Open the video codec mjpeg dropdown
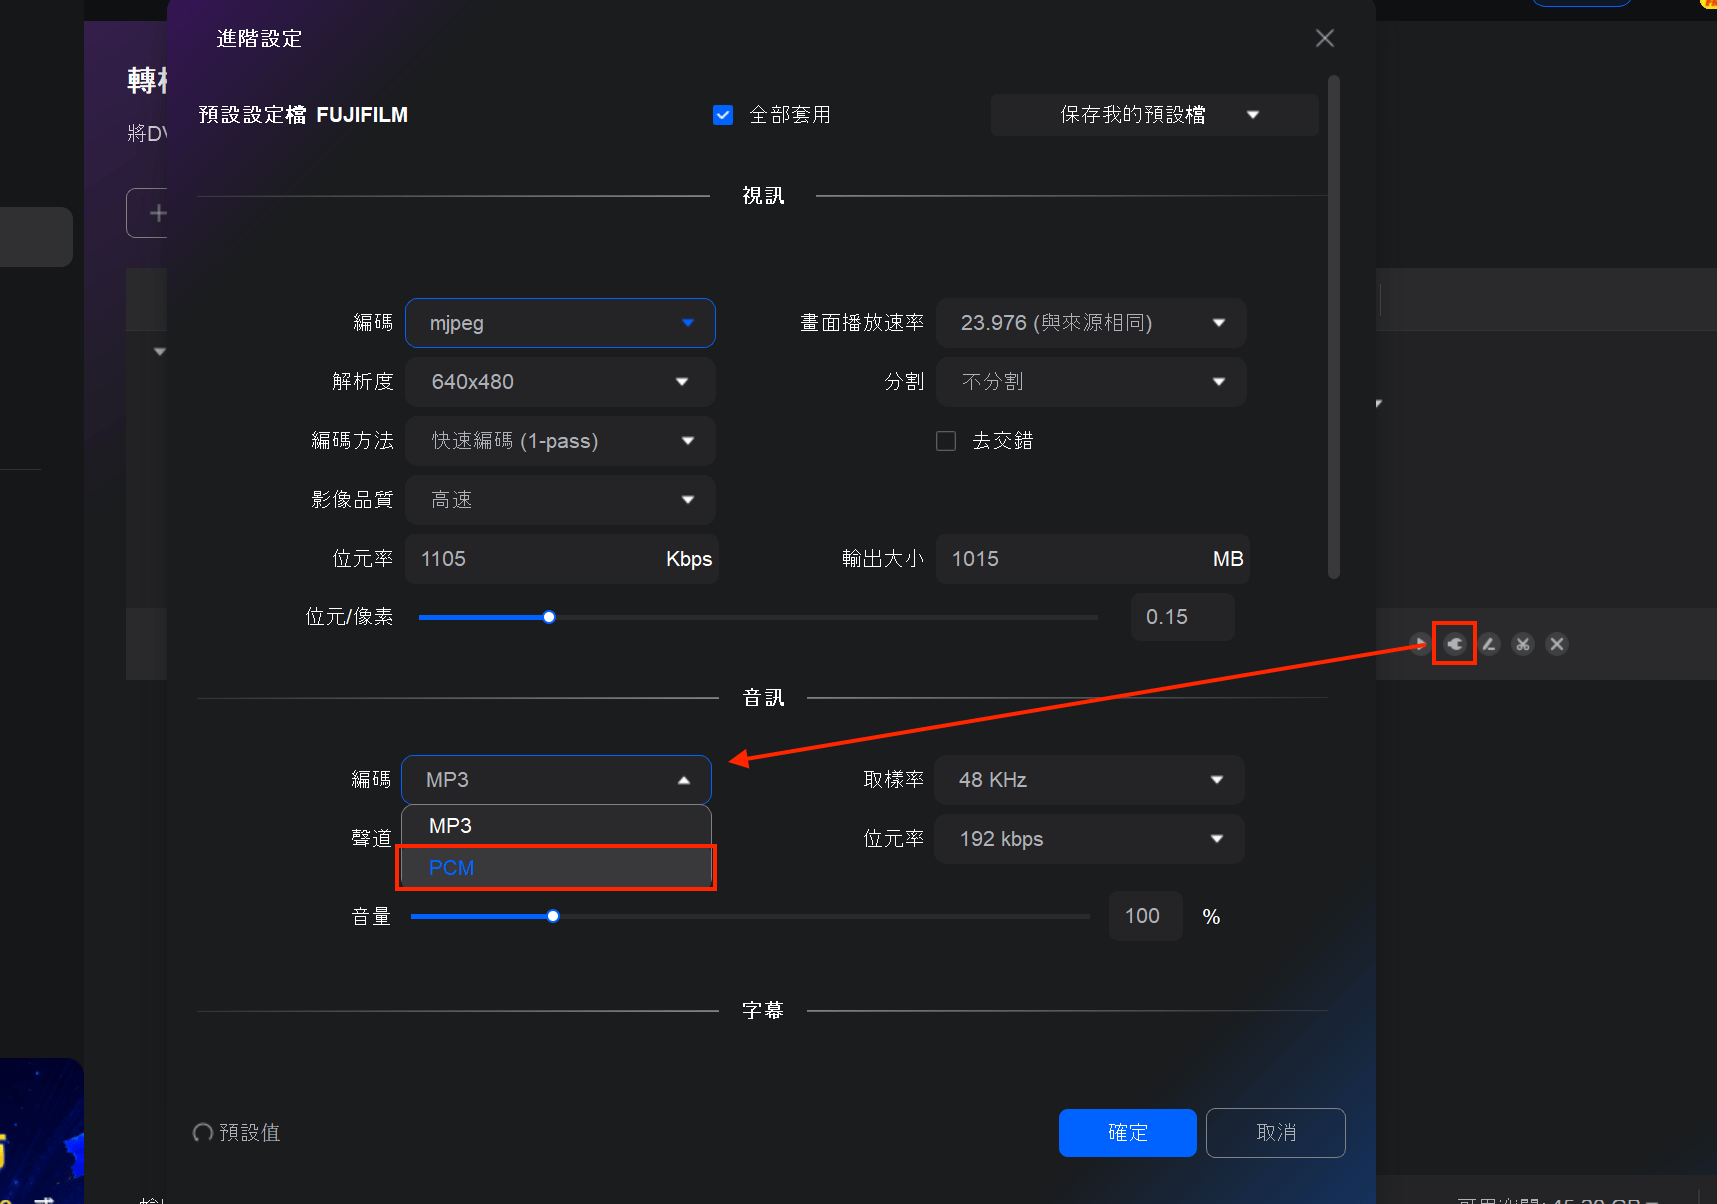This screenshot has height=1204, width=1717. pos(560,323)
